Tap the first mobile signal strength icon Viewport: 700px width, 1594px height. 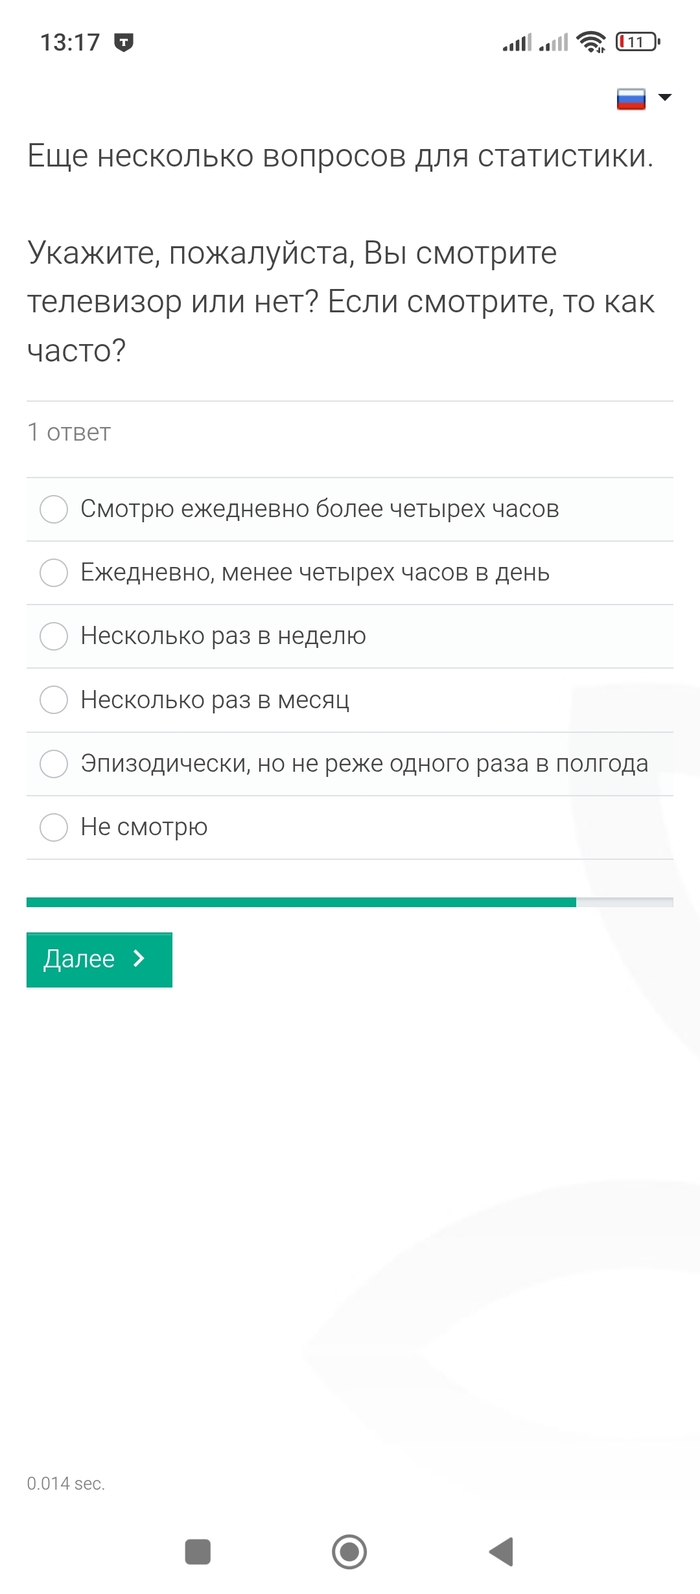pyautogui.click(x=517, y=43)
